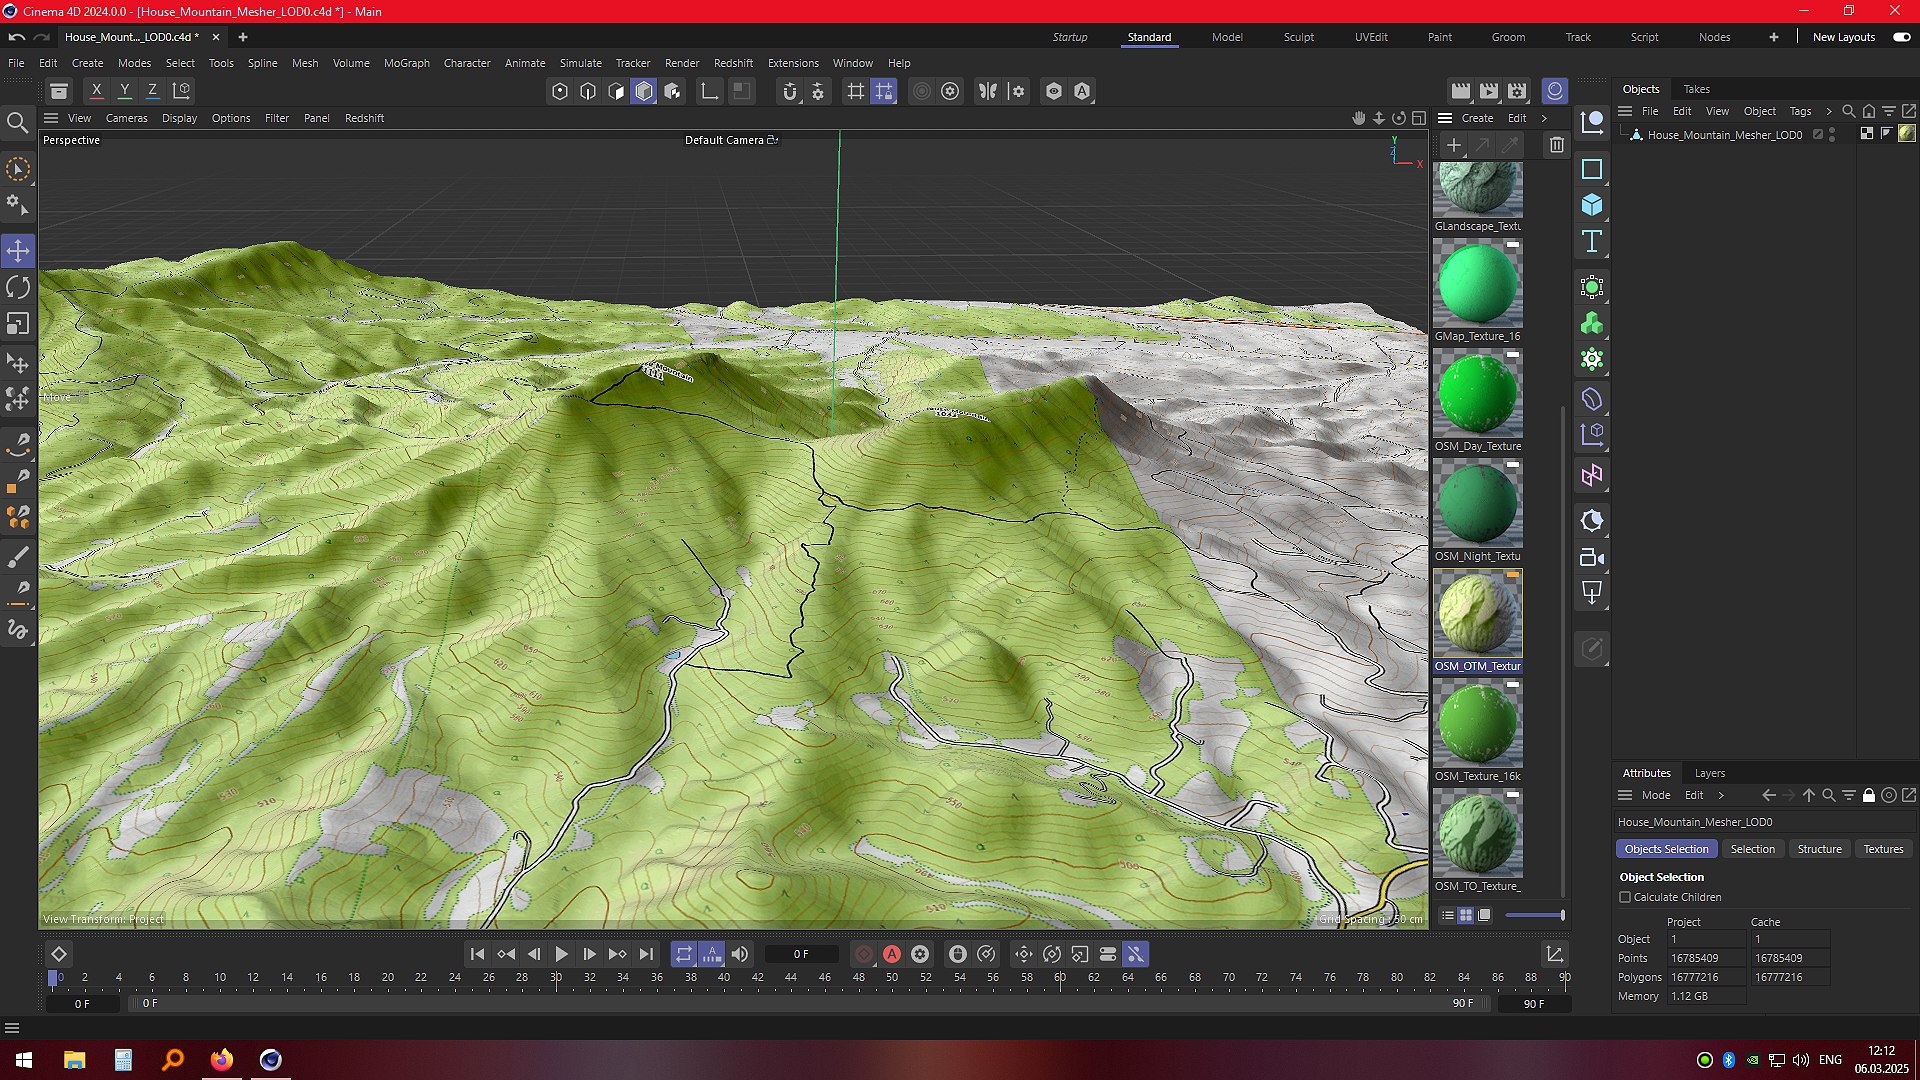Open the Redshift main menu
Image resolution: width=1920 pixels, height=1080 pixels.
coord(733,63)
